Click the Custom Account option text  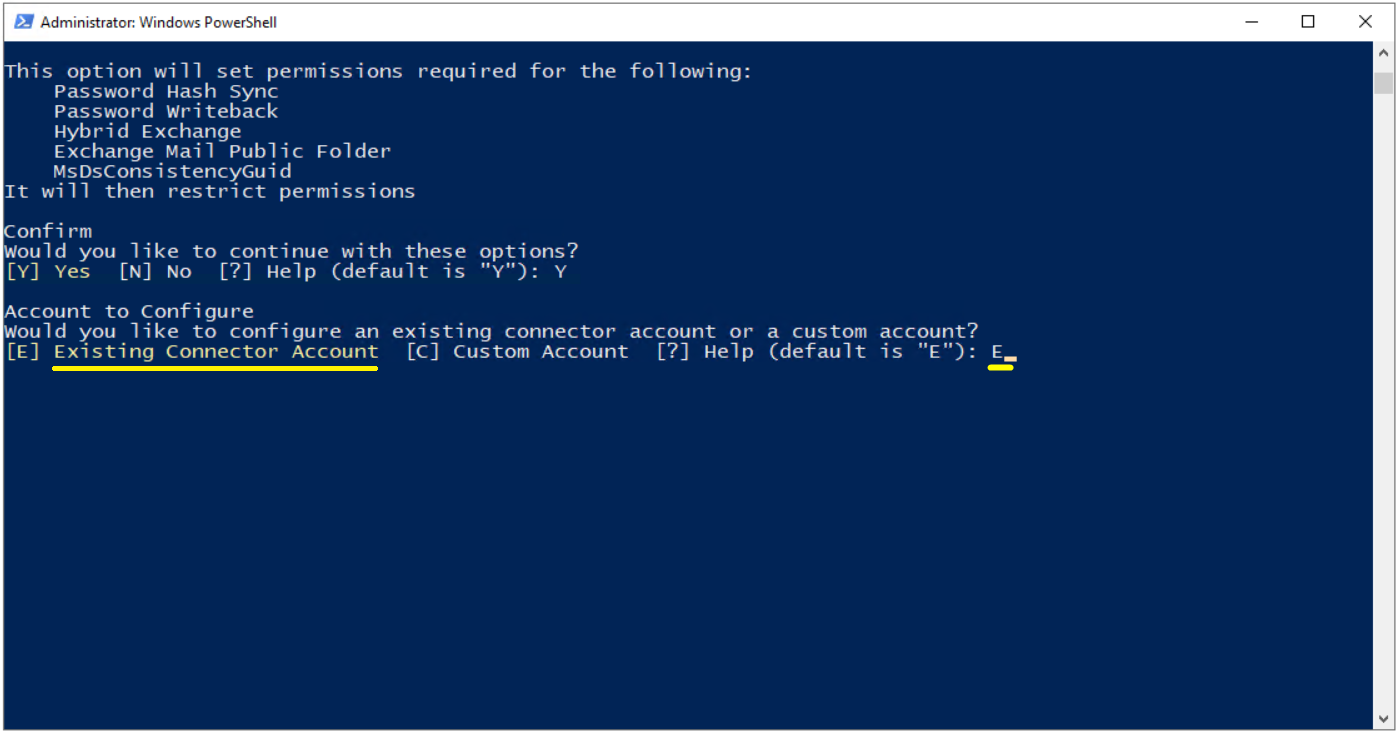click(541, 352)
